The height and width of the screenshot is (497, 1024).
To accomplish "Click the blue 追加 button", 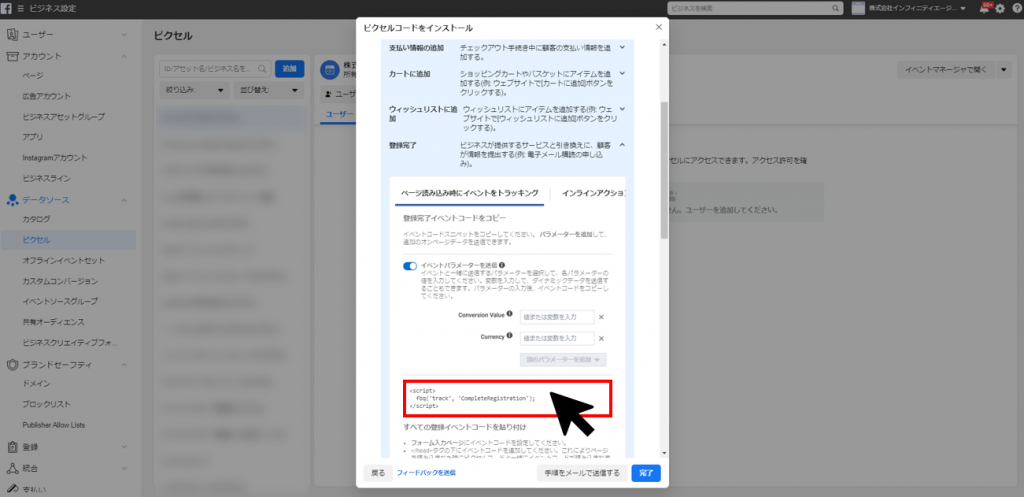I will click(289, 69).
